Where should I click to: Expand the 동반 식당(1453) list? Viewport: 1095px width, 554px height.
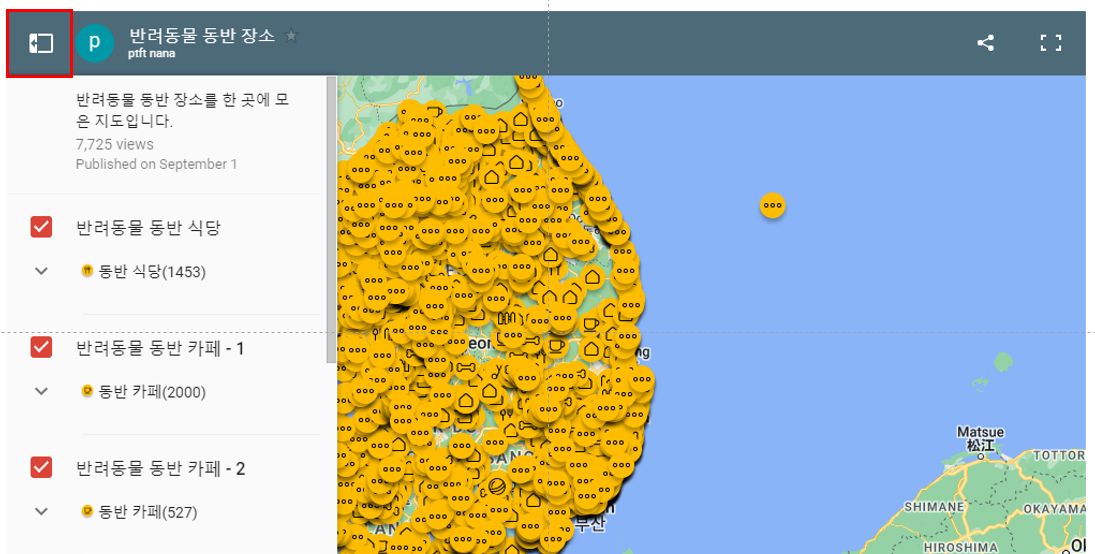pos(41,271)
